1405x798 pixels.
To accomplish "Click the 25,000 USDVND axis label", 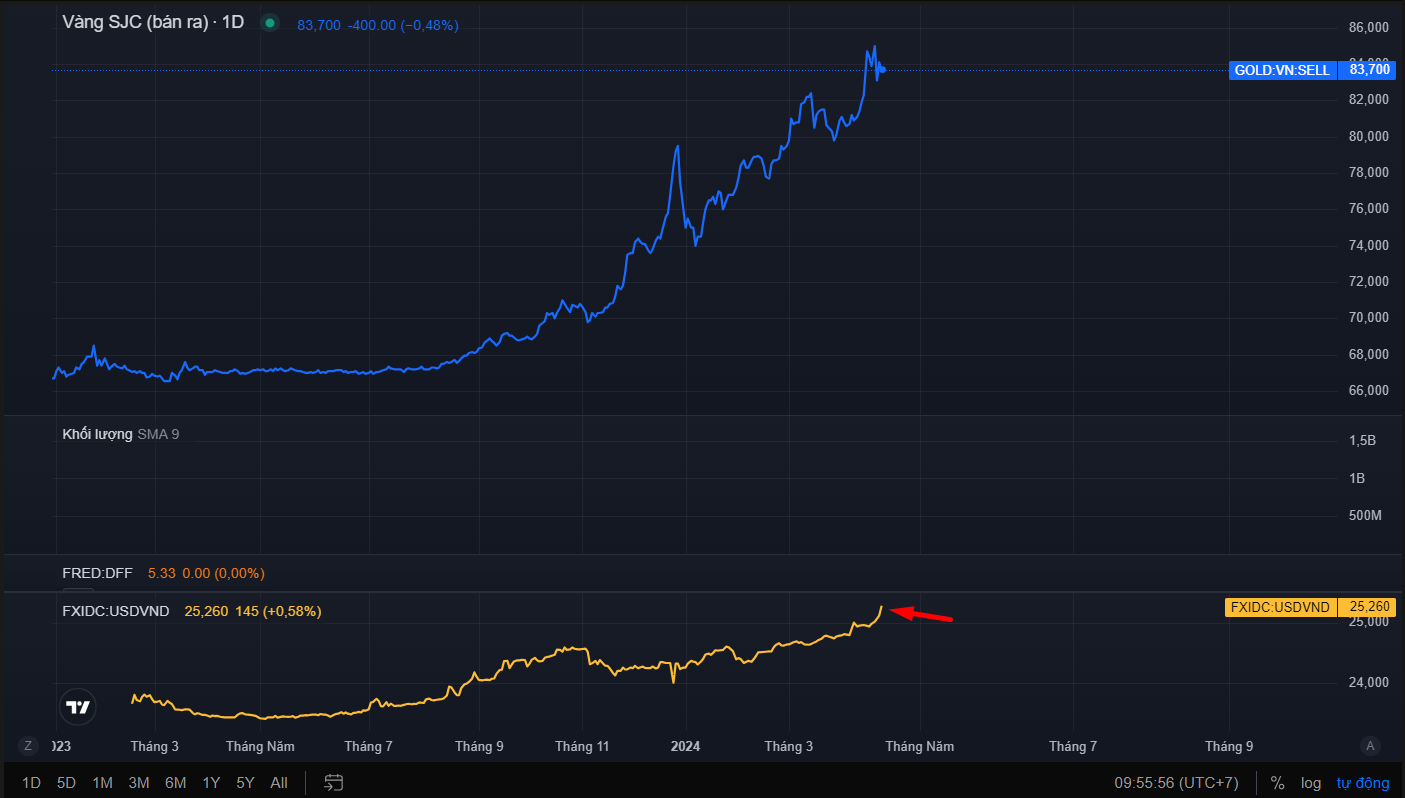I will (1369, 621).
